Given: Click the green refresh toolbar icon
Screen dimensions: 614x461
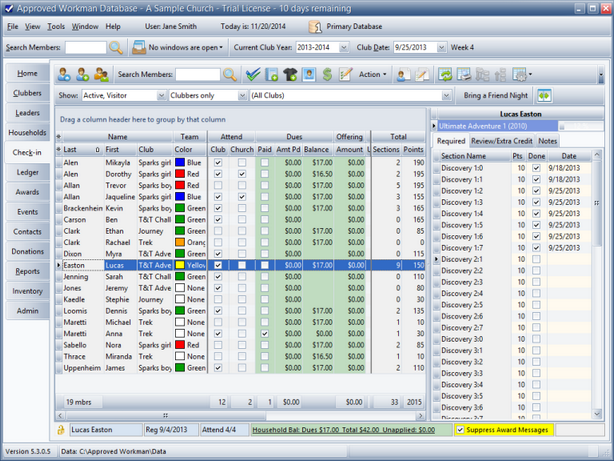Looking at the screenshot, I should pyautogui.click(x=446, y=74).
